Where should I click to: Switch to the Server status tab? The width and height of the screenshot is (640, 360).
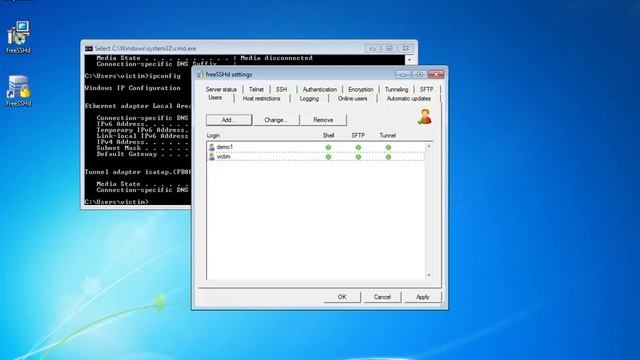coord(221,89)
